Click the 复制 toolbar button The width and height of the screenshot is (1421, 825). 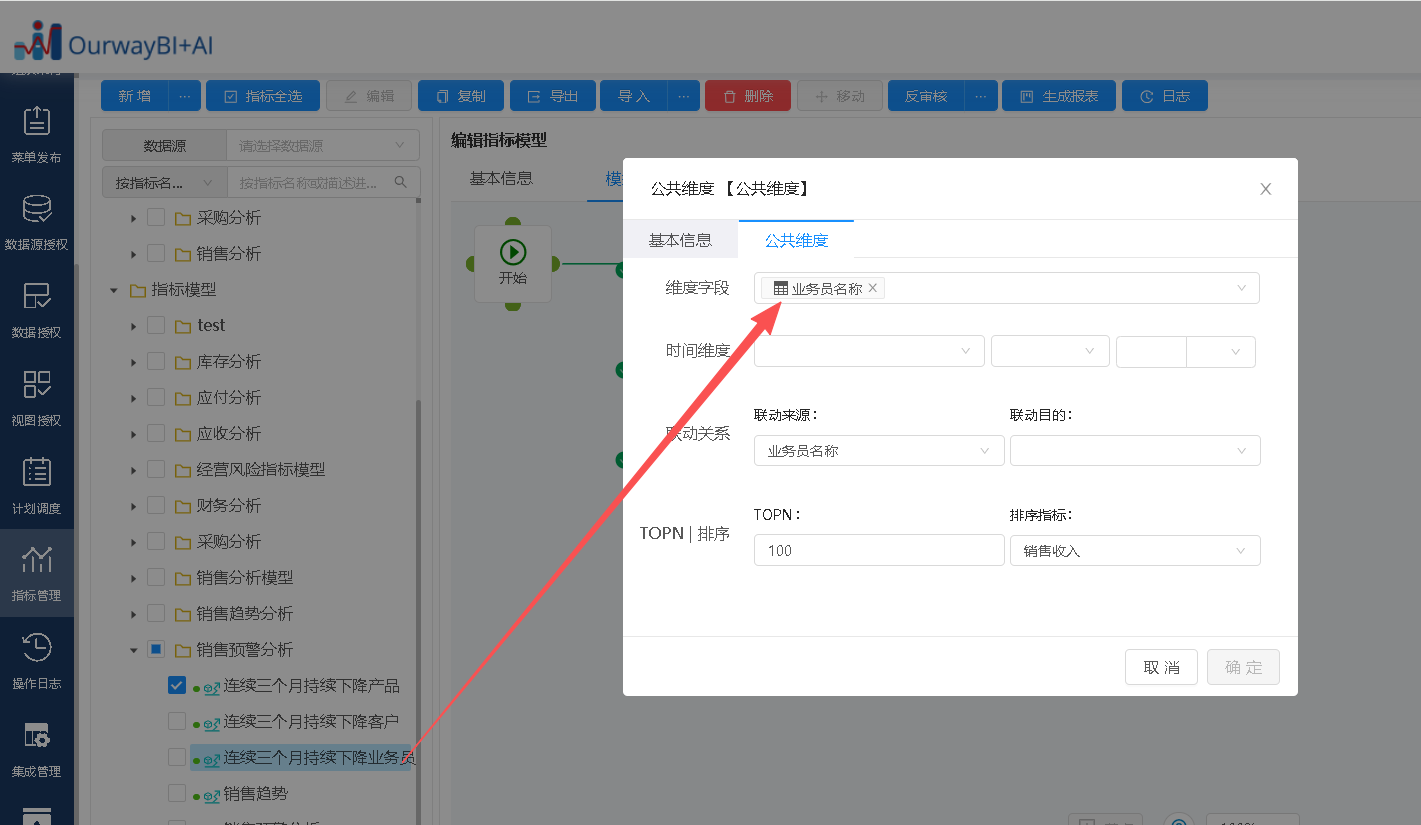pos(461,96)
